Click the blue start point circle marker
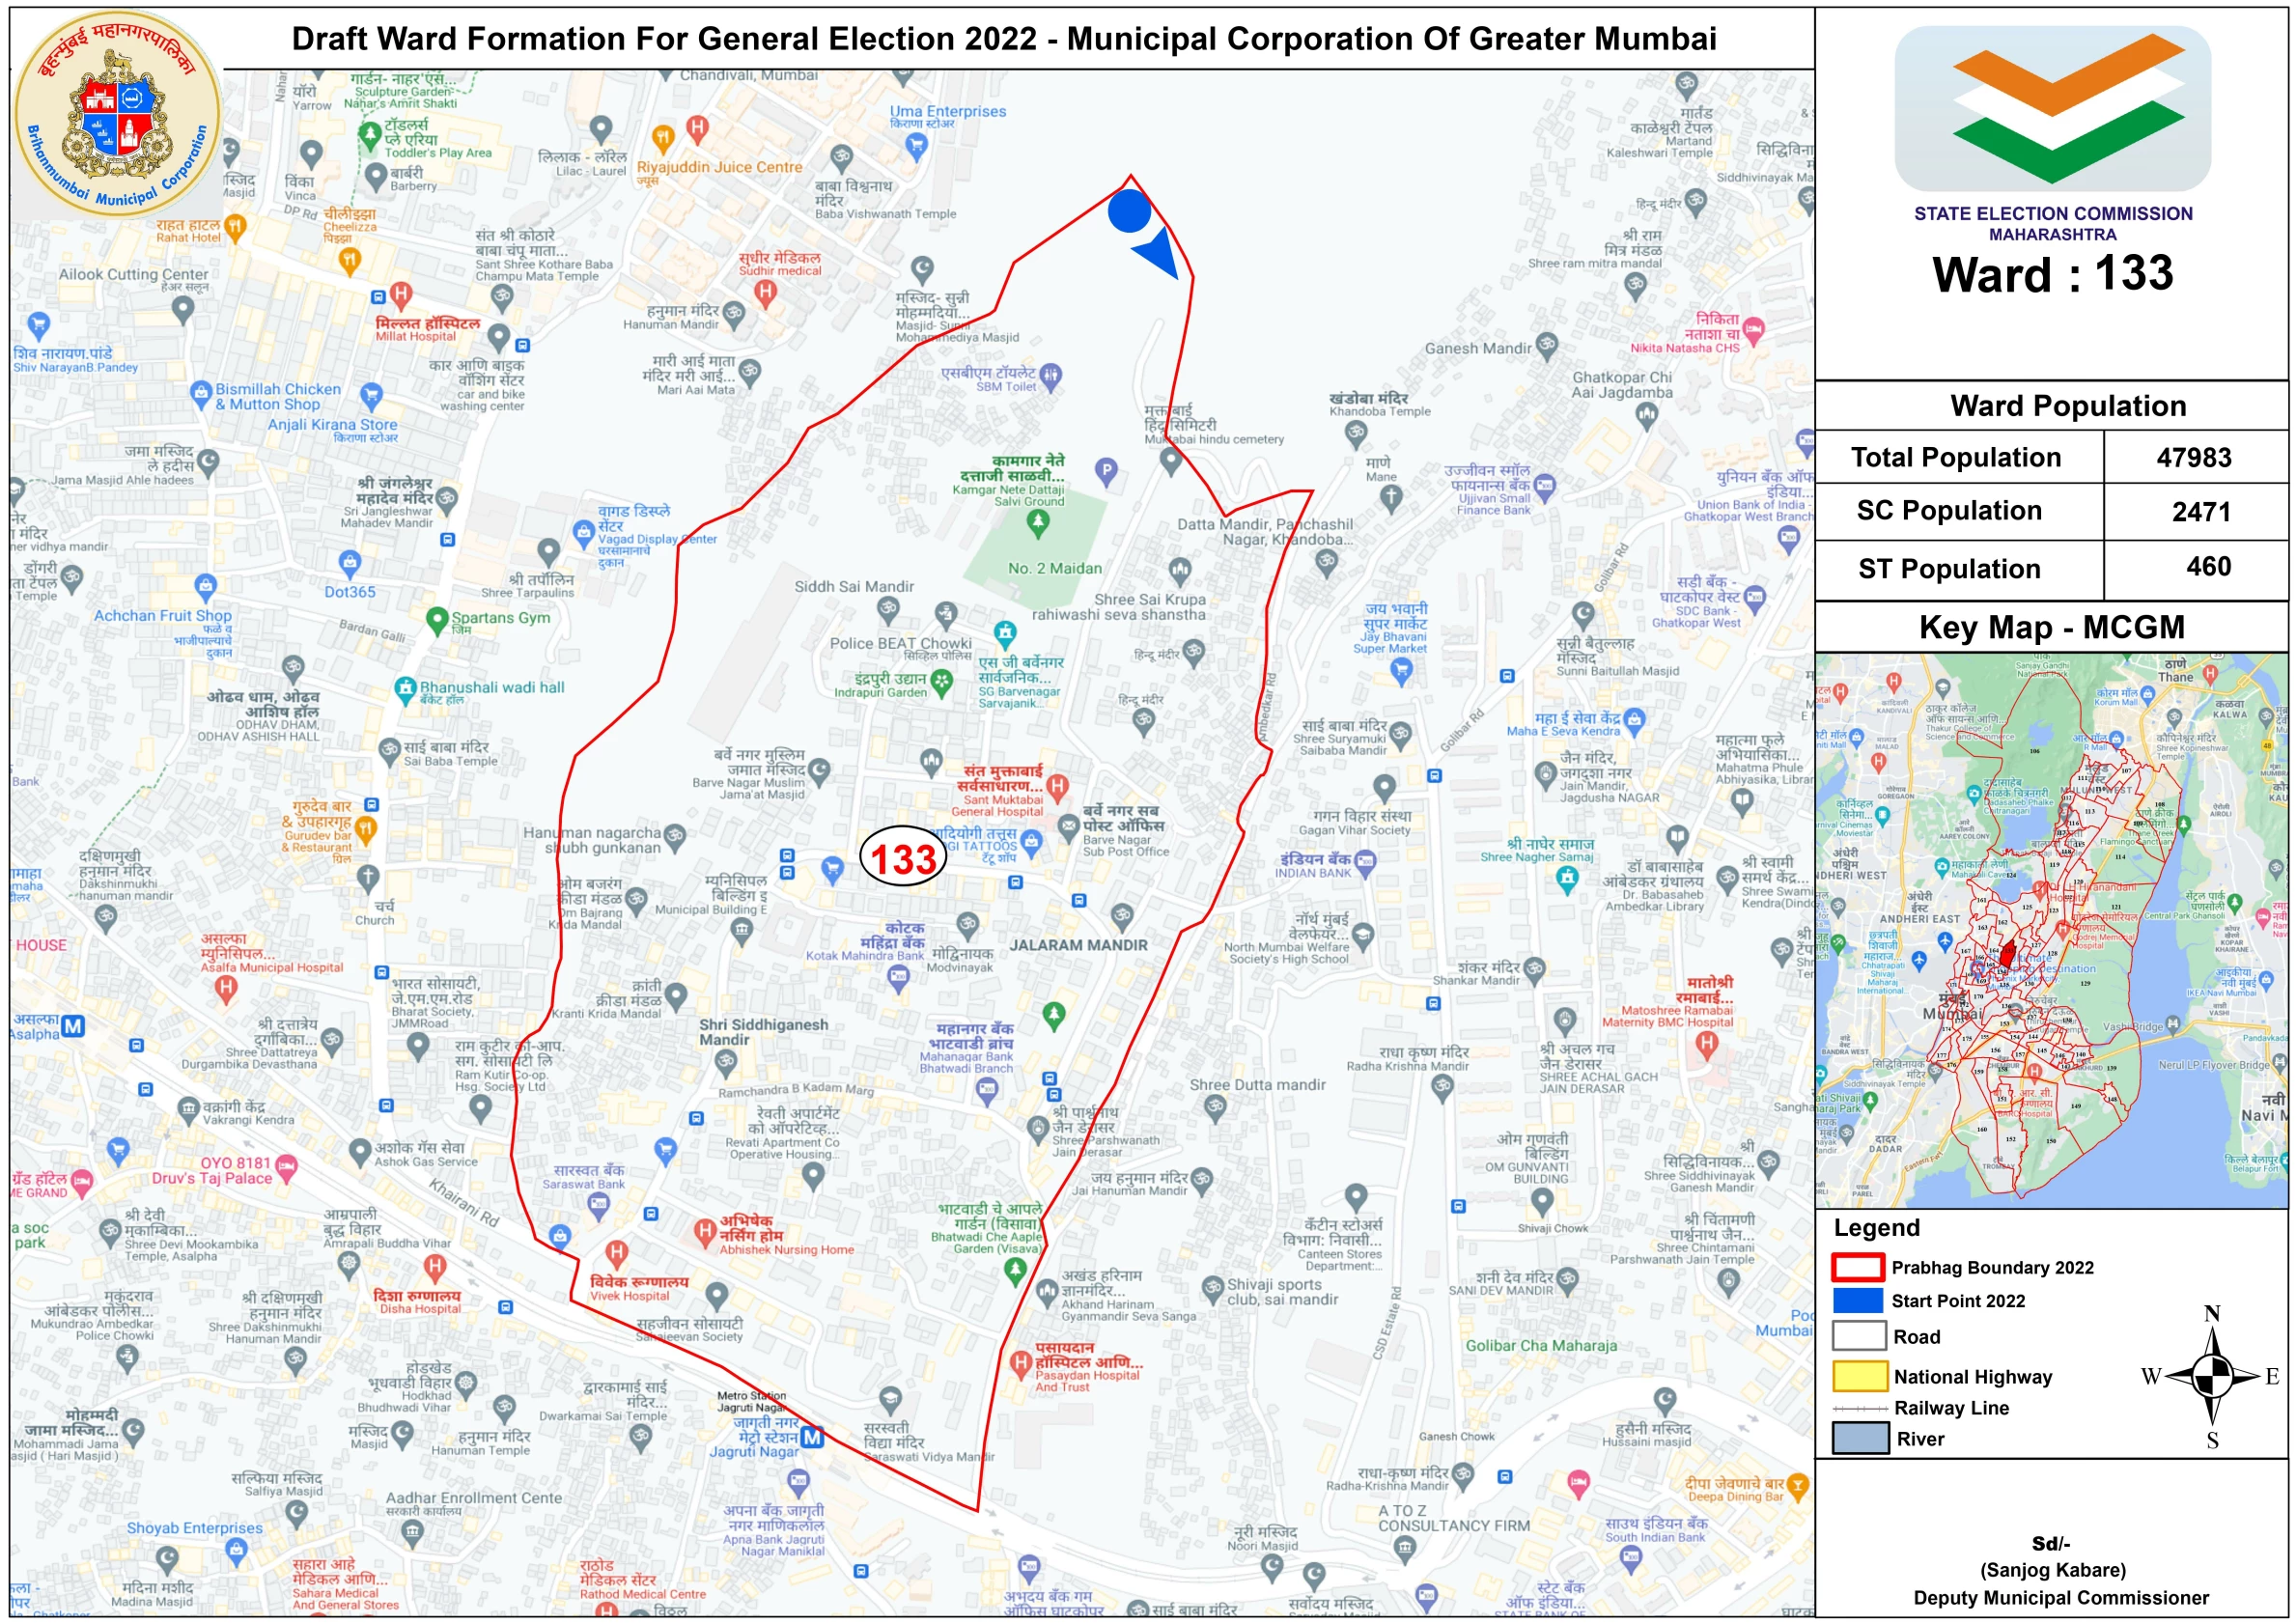This screenshot has width=2296, height=1623. coord(1130,212)
